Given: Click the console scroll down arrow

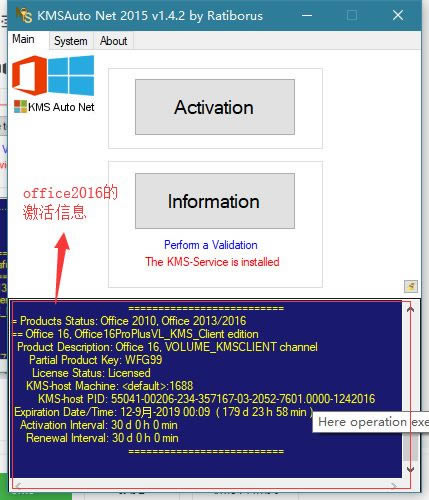Looking at the screenshot, I should pyautogui.click(x=410, y=469).
